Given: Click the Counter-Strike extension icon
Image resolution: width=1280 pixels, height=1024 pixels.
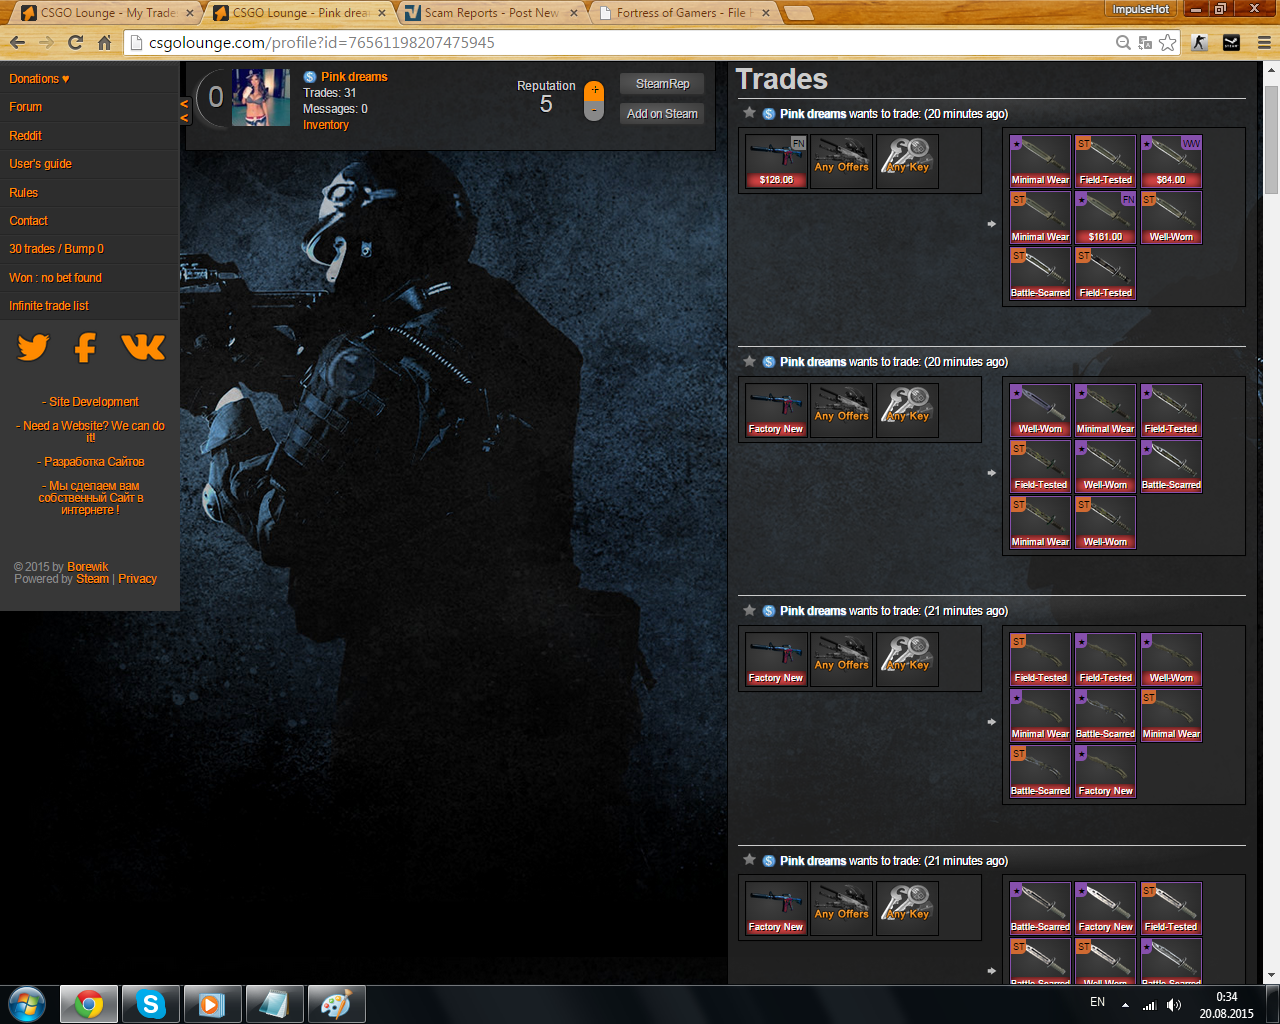Looking at the screenshot, I should pyautogui.click(x=1199, y=43).
